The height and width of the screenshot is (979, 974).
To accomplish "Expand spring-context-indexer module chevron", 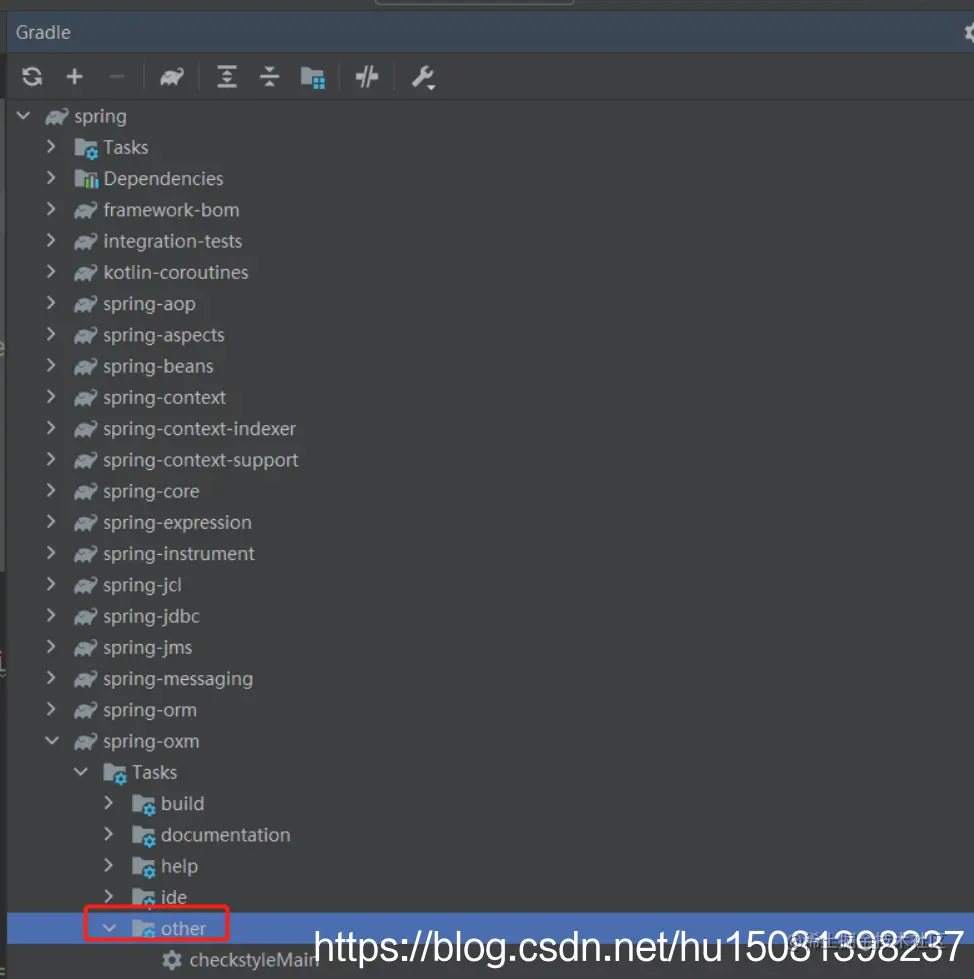I will point(51,428).
